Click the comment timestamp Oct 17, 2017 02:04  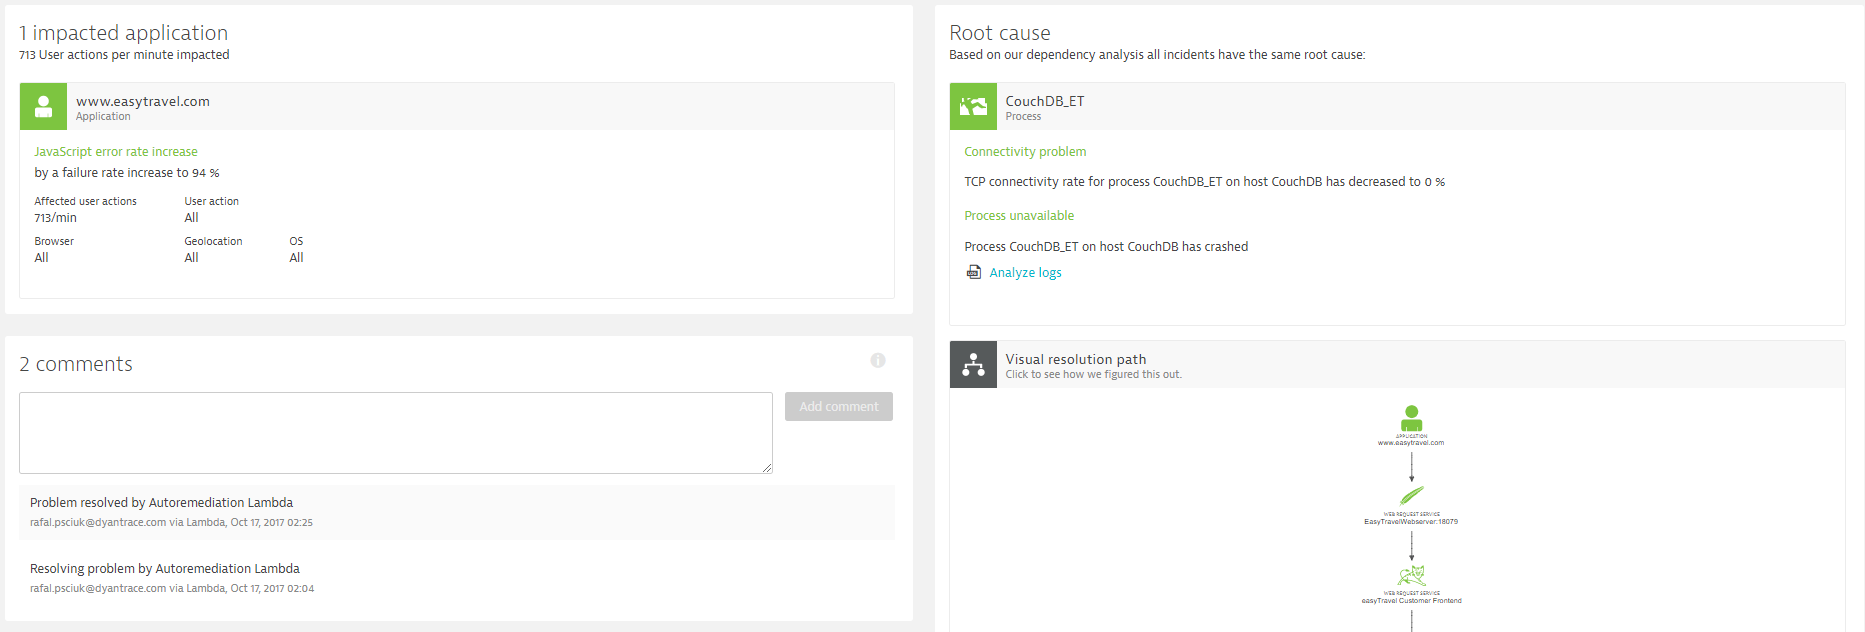tap(272, 588)
